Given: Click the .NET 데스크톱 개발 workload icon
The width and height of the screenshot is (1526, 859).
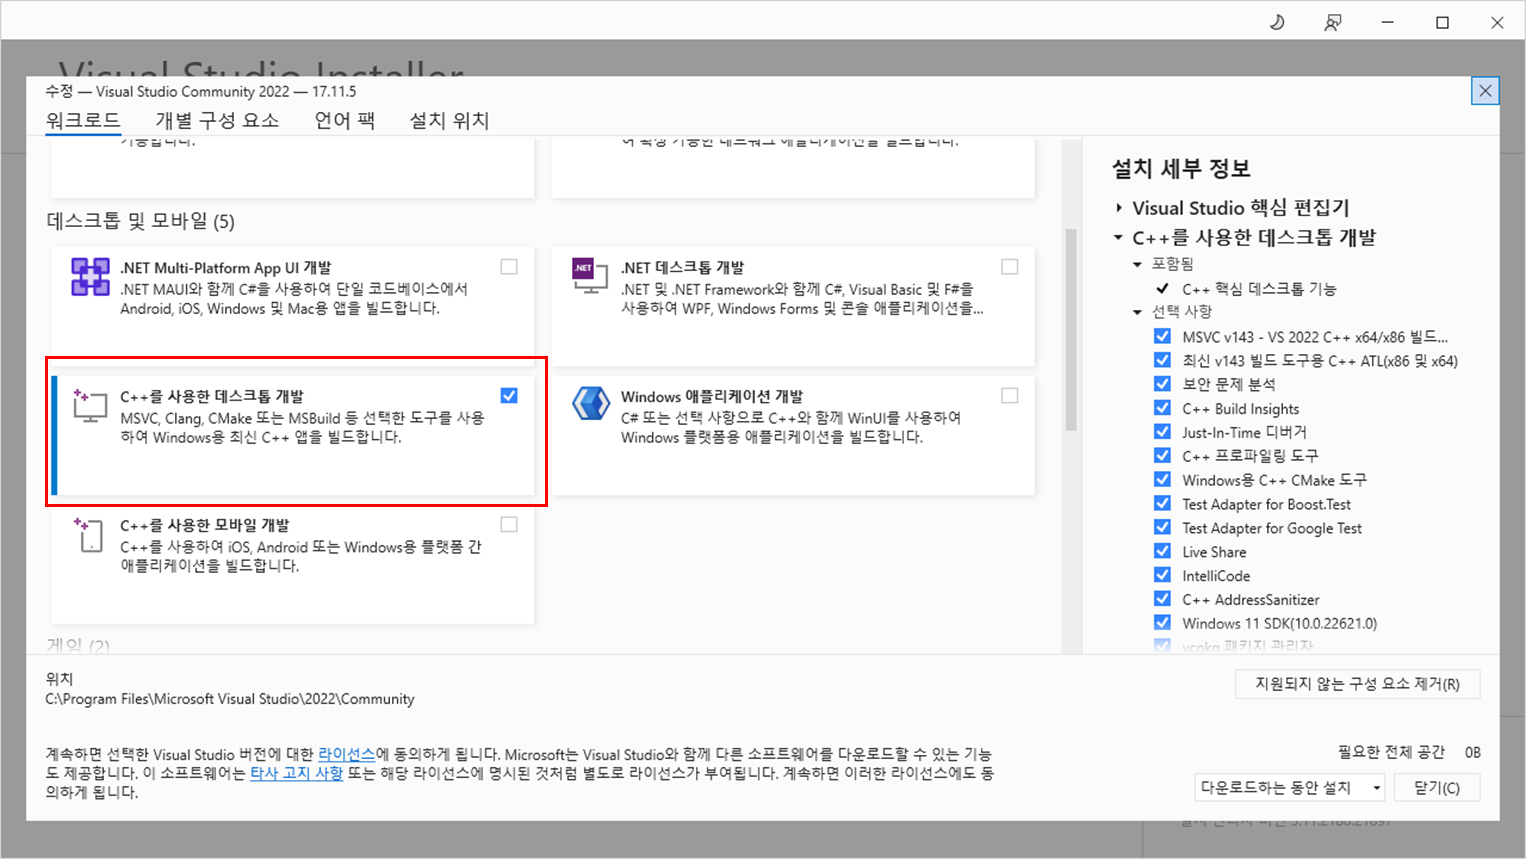Looking at the screenshot, I should pos(589,275).
